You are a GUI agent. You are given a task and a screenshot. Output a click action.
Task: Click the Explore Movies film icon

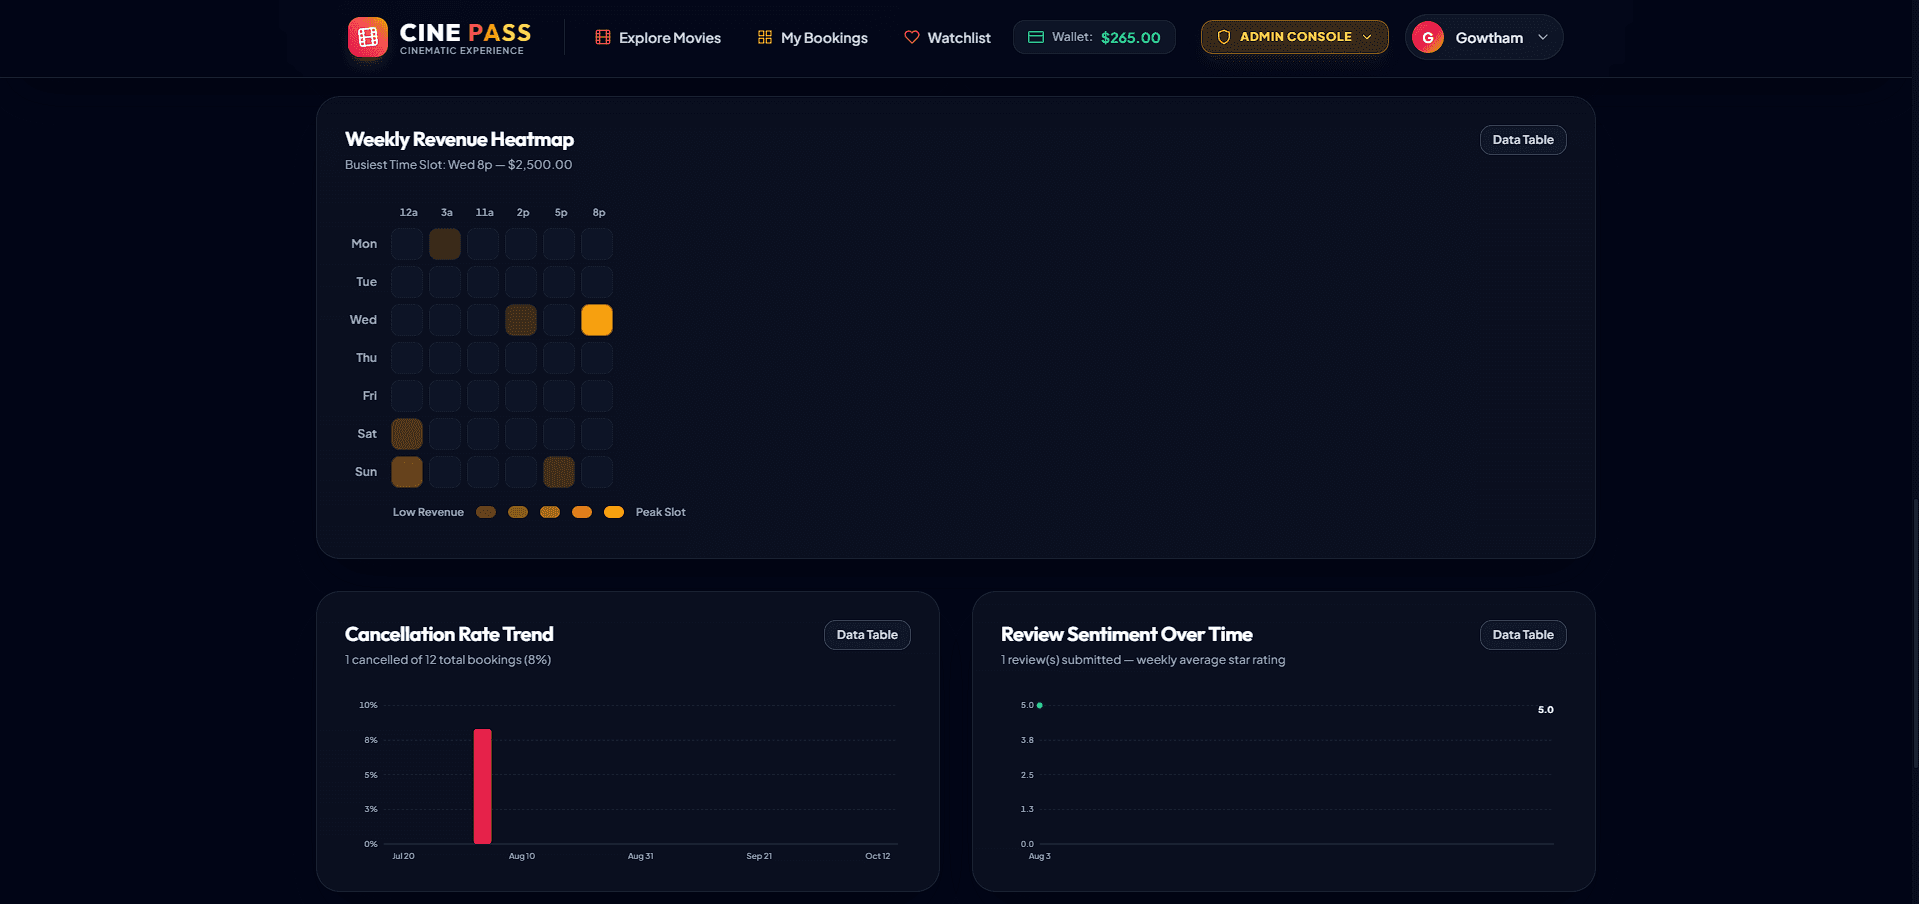[603, 37]
